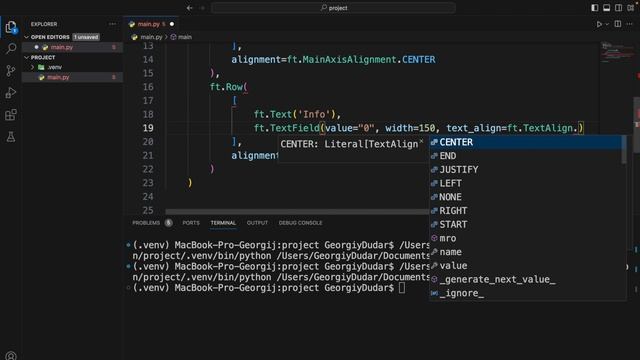This screenshot has width=640, height=360.
Task: Select END in the autocomplete list
Action: [x=526, y=156]
